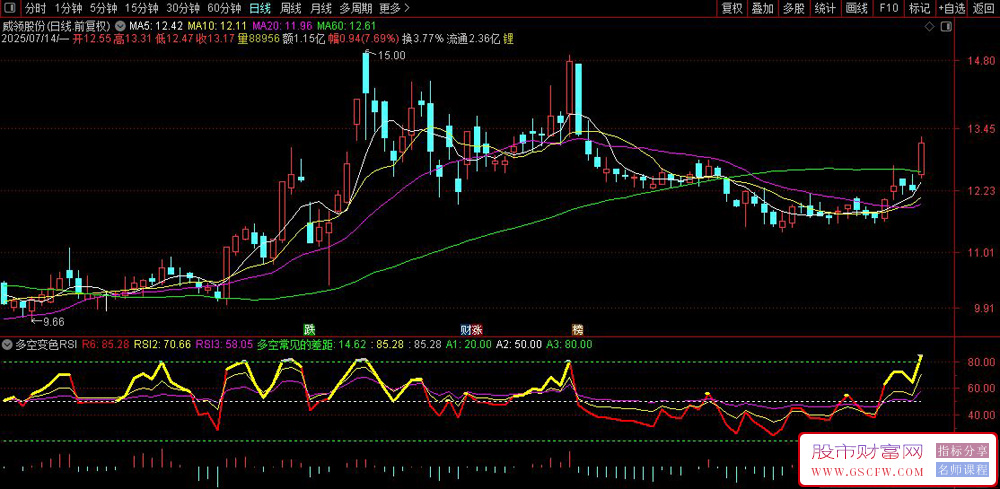Select the 日线 daily tab
The image size is (1000, 489).
pos(260,8)
